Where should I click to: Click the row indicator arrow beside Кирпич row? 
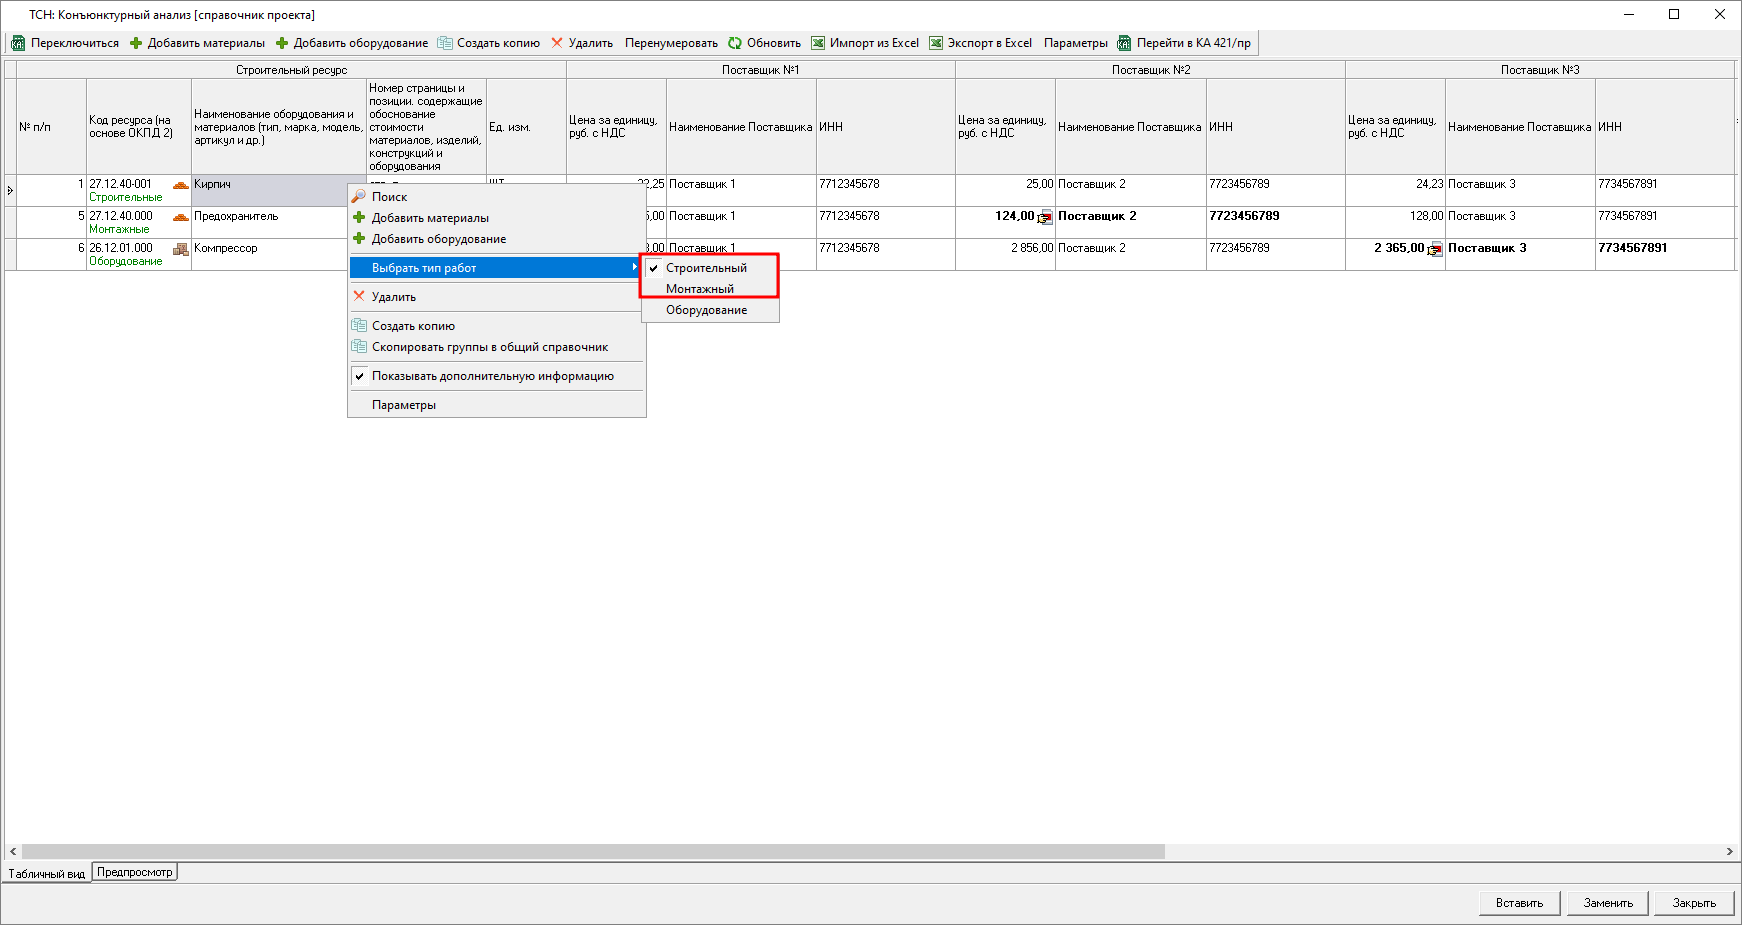tap(10, 190)
